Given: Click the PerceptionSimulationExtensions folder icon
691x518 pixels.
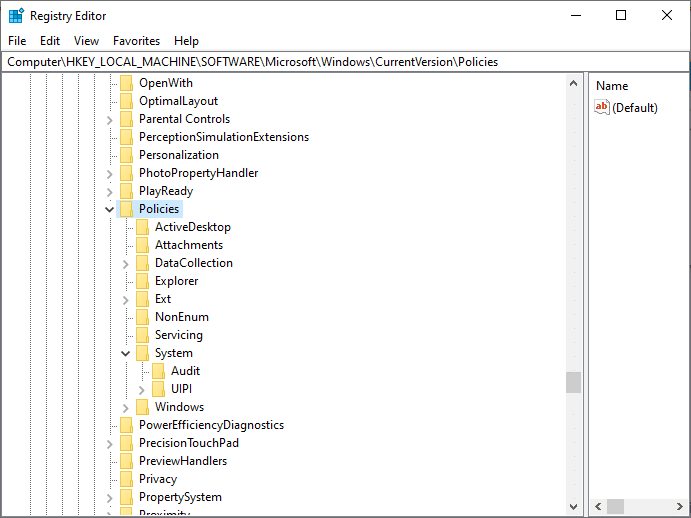Looking at the screenshot, I should 126,137.
